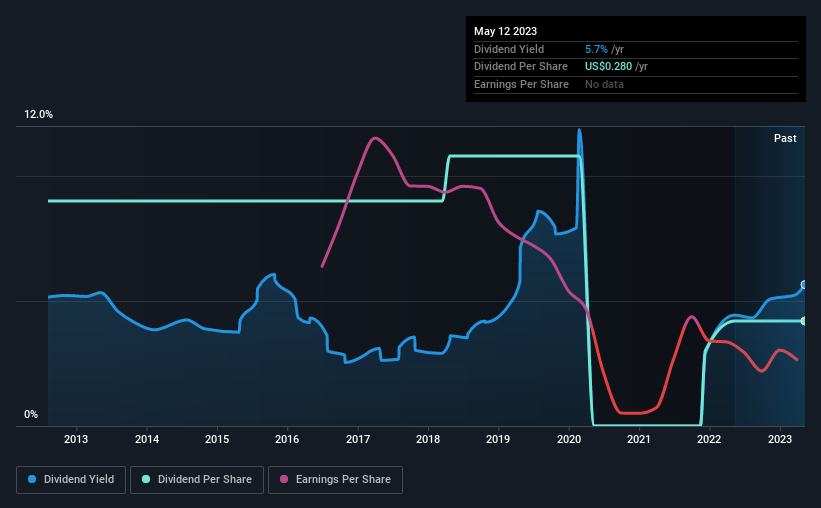Click the teal Dividend Per Share legend dot
This screenshot has height=508, width=821.
(x=146, y=479)
